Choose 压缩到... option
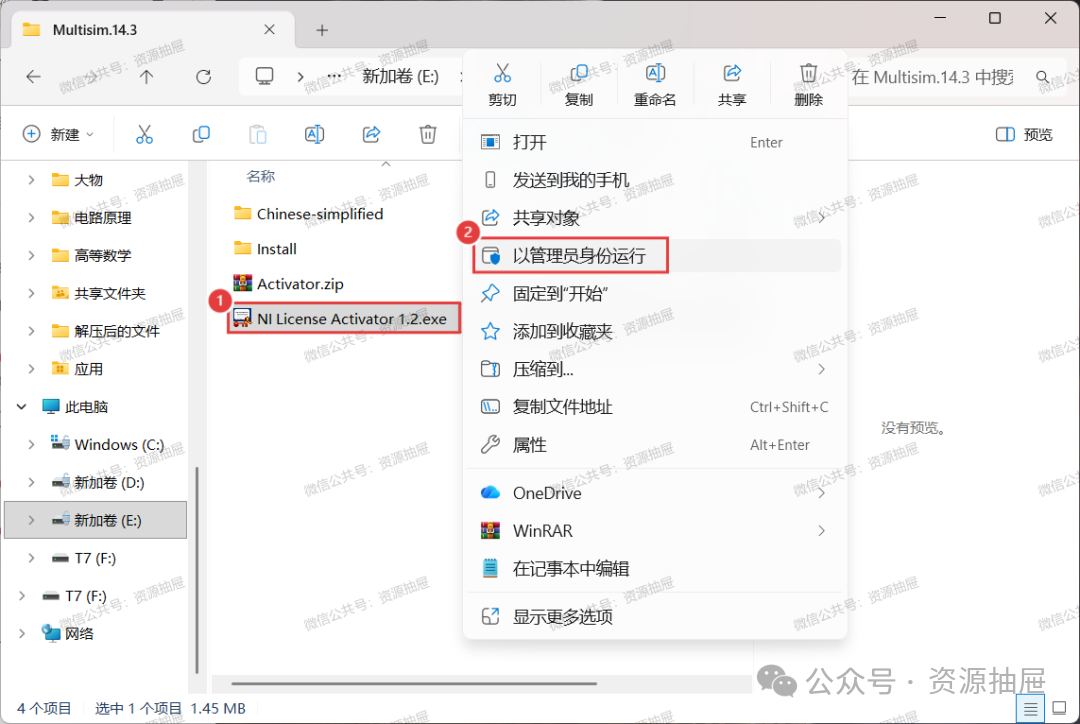This screenshot has height=724, width=1080. coord(655,370)
